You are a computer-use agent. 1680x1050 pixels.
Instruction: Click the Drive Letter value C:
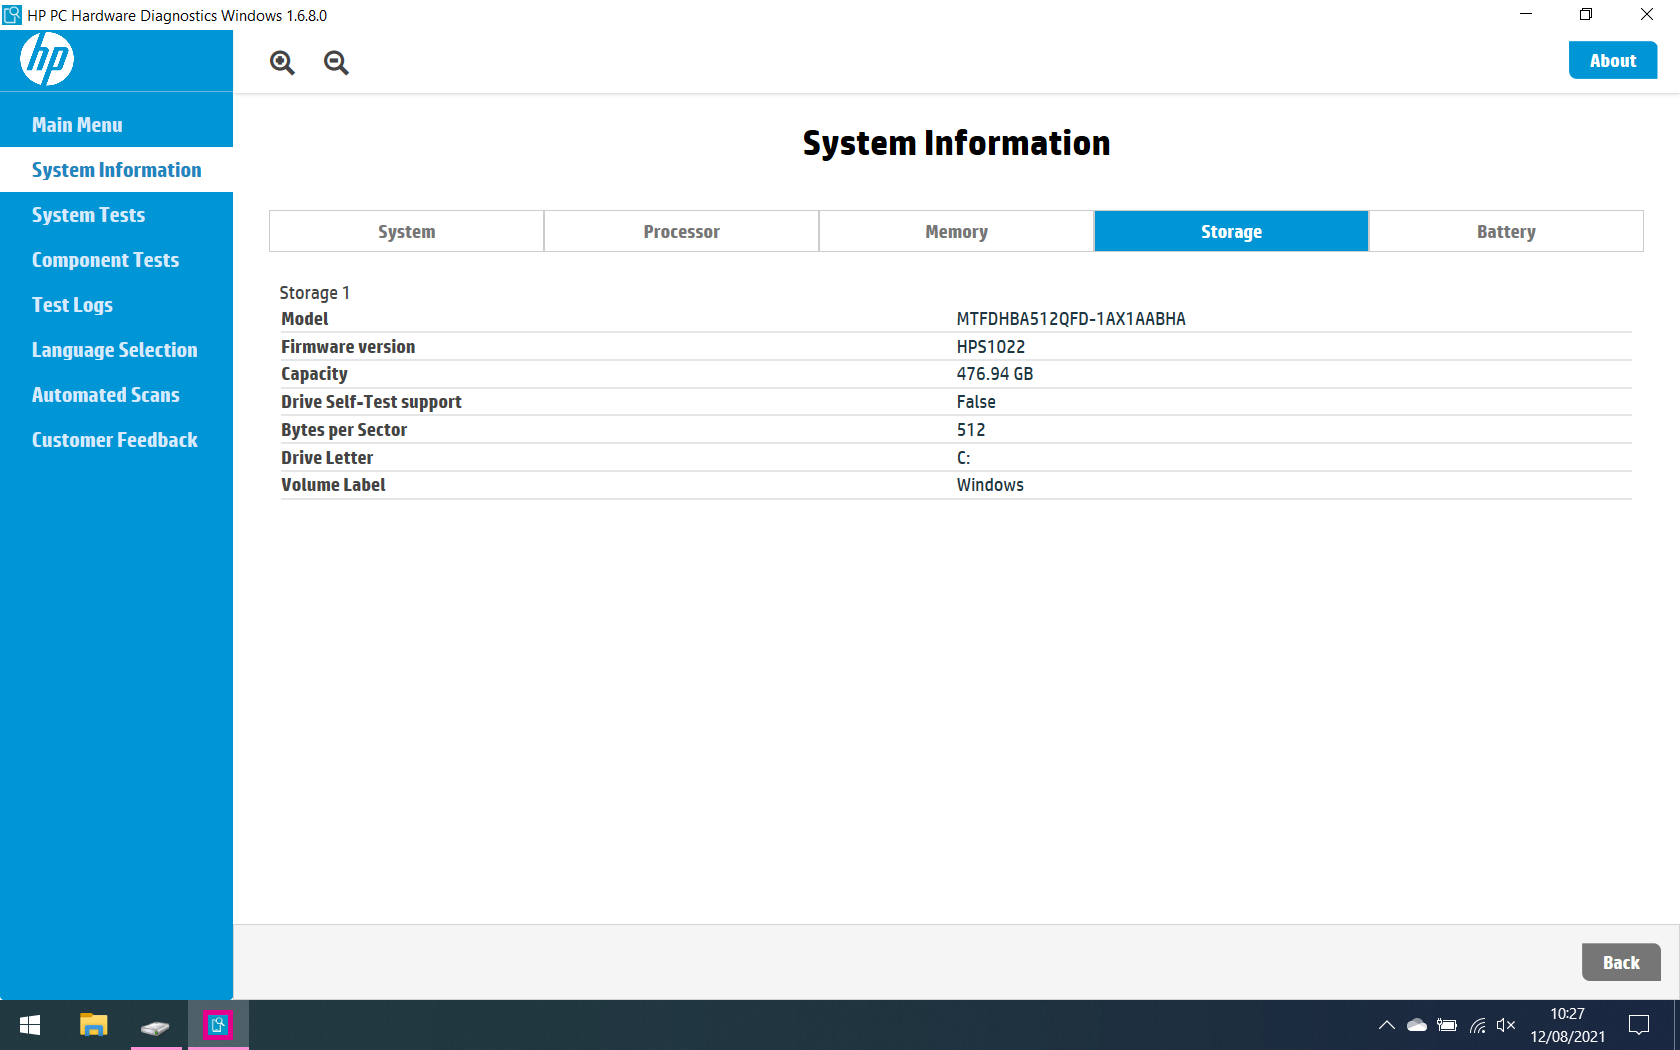963,458
